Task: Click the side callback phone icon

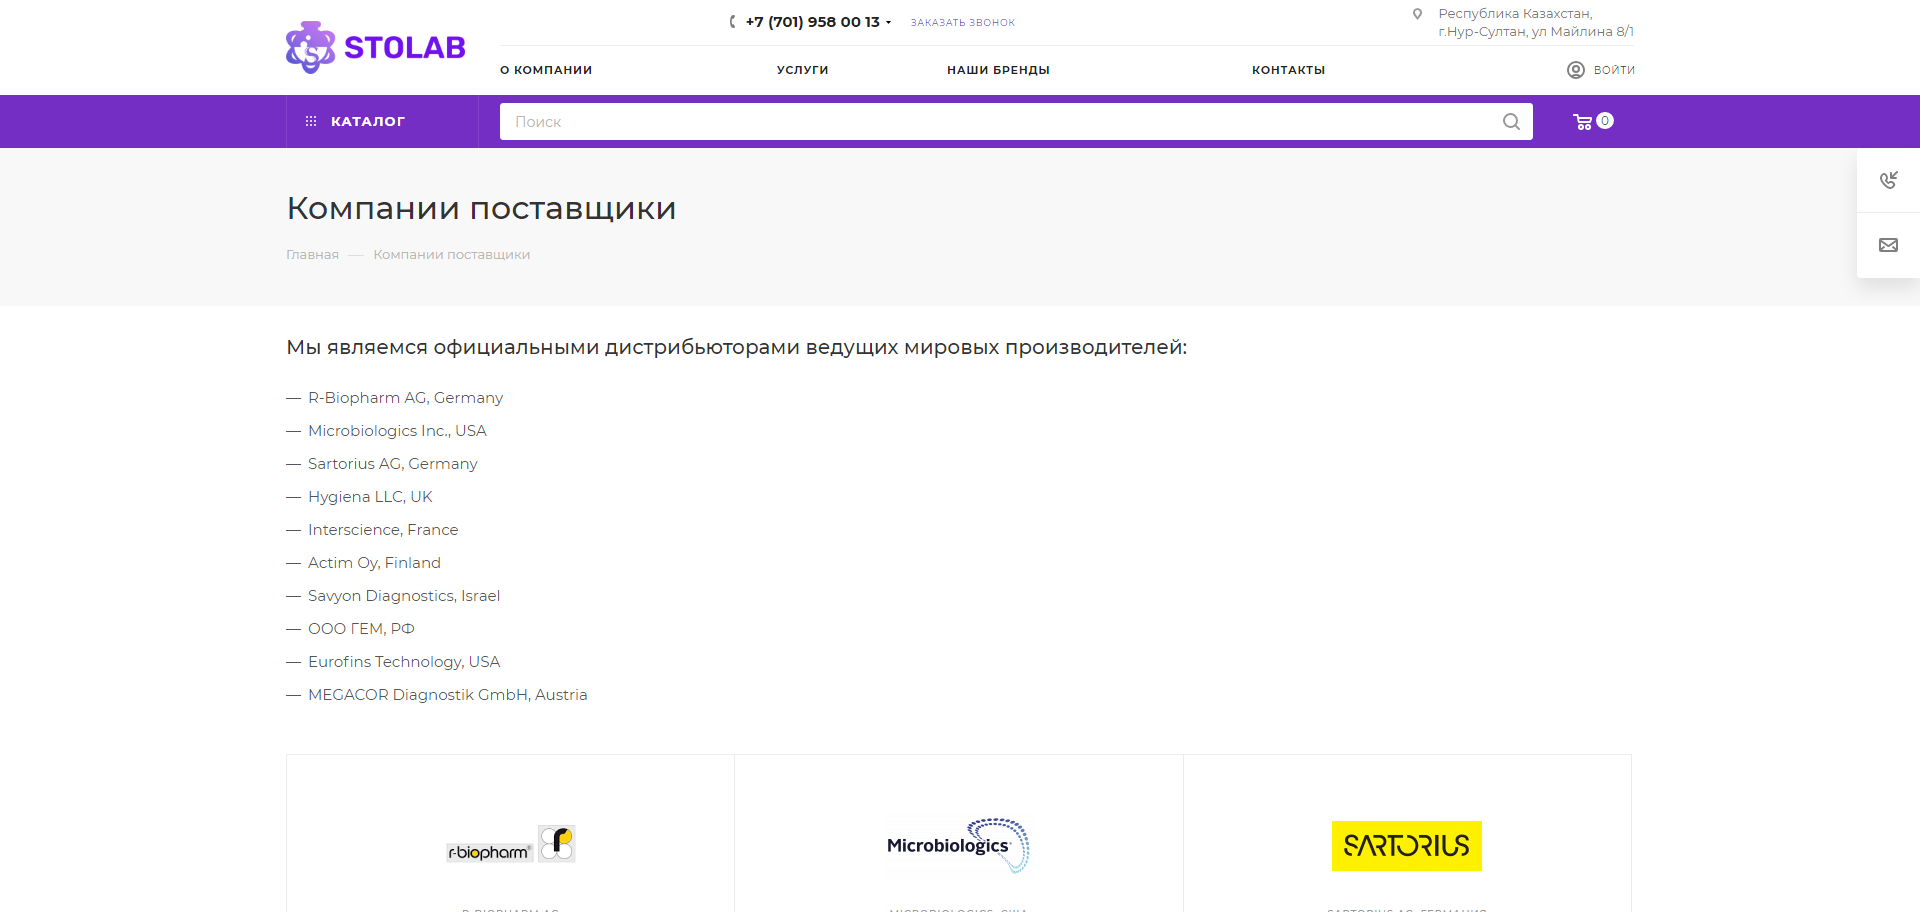Action: tap(1888, 180)
